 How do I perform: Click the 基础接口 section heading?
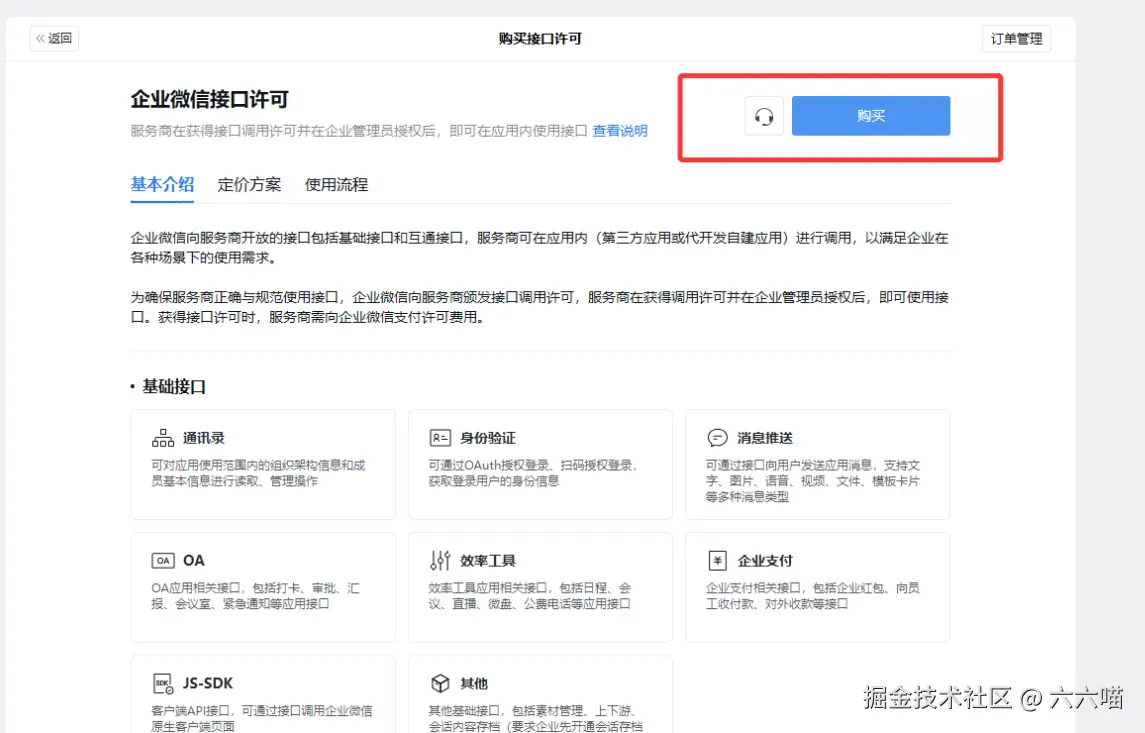[174, 386]
